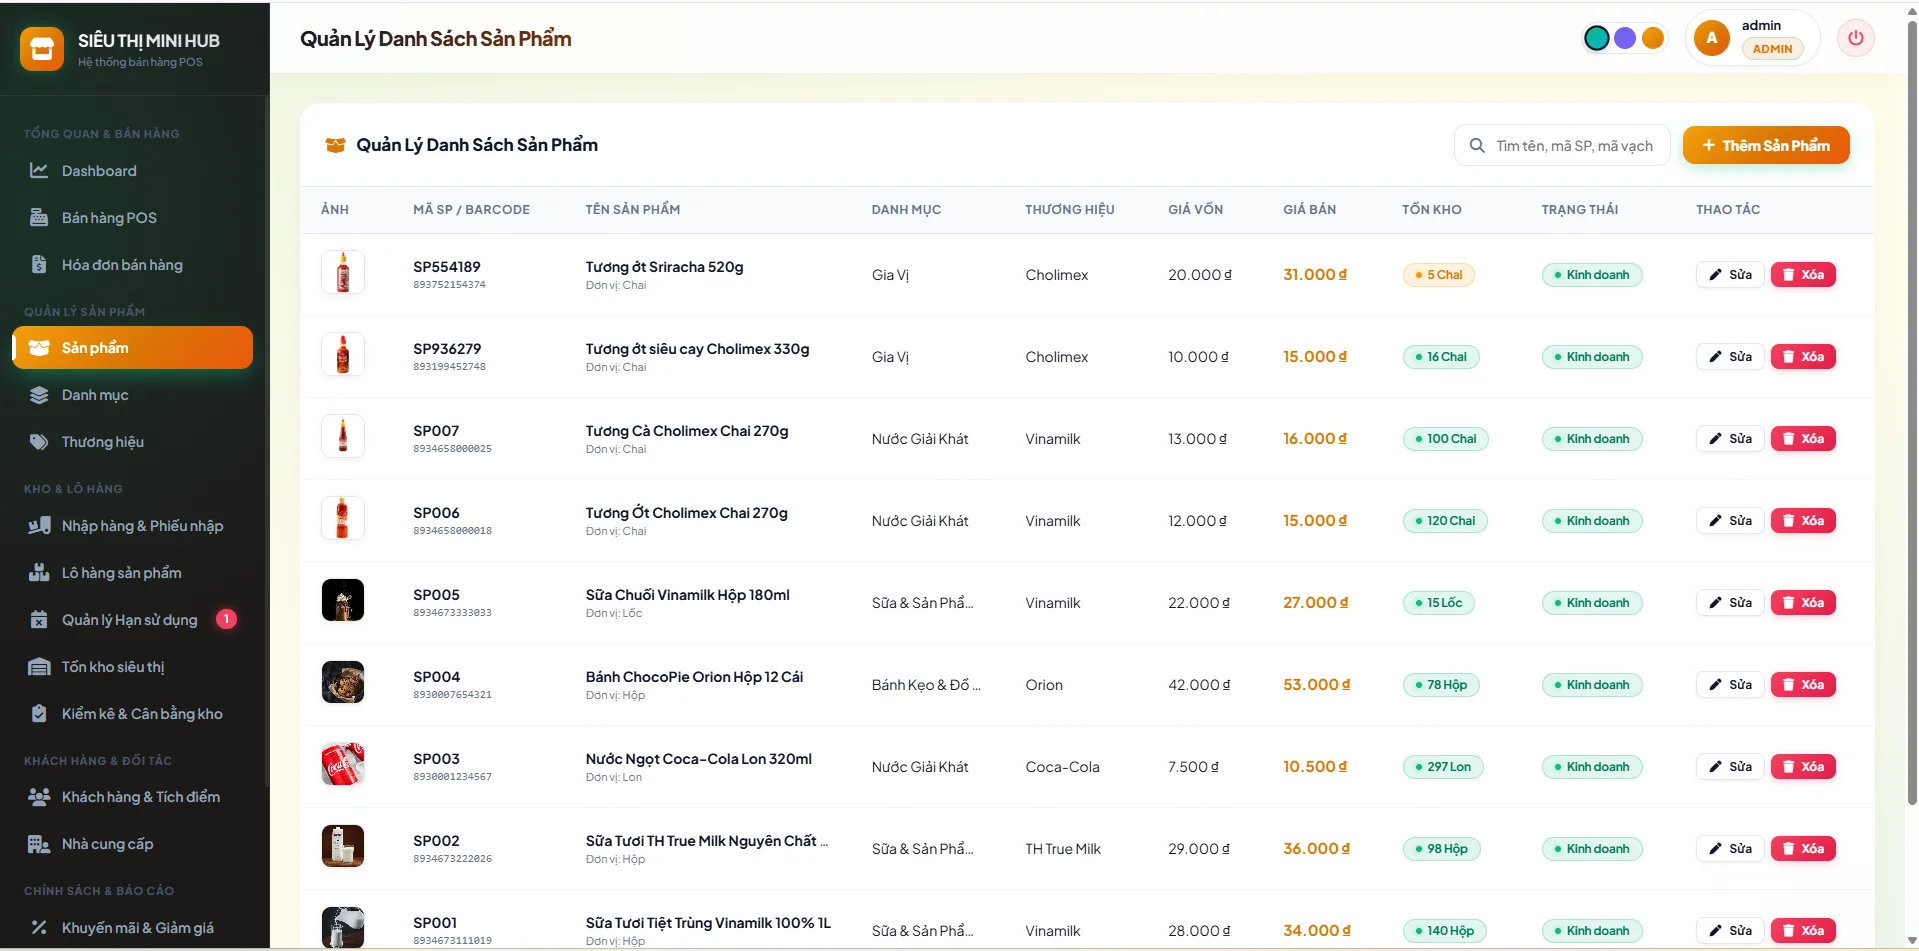Click product name Tương Cà Cholimex Chai 270g

pos(687,431)
